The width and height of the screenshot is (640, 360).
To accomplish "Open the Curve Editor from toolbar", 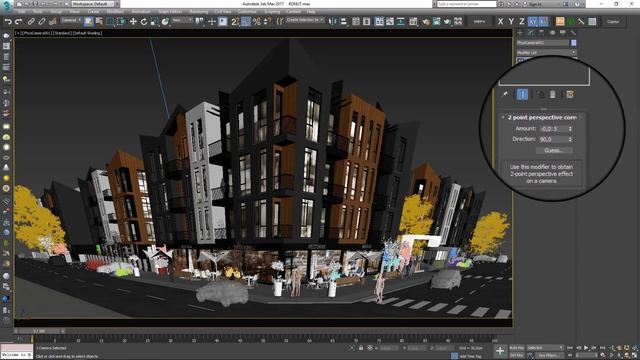I will pos(390,21).
